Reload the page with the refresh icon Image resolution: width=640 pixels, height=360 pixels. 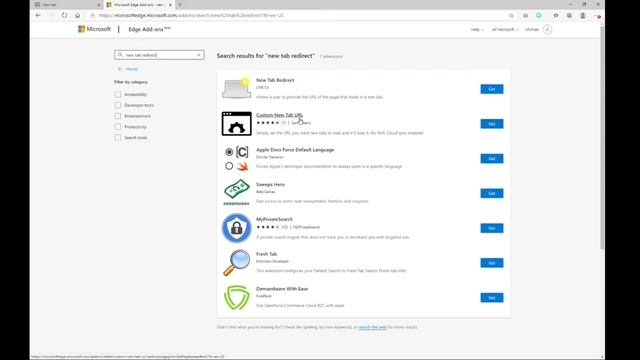64,16
